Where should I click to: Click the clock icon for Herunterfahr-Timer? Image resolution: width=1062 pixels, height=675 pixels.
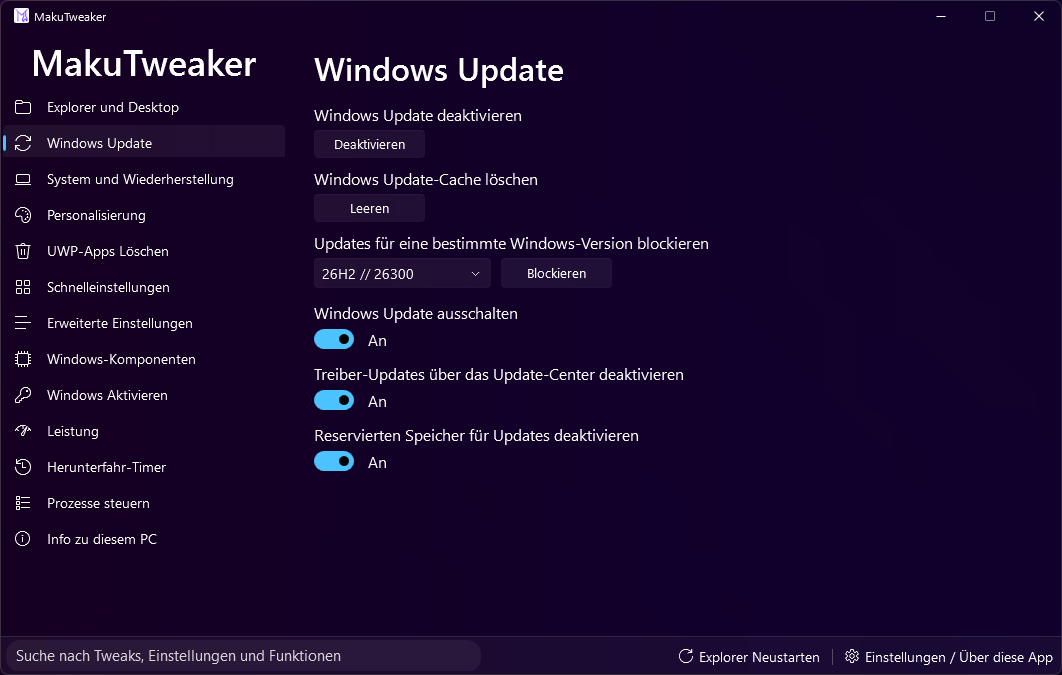[x=23, y=467]
